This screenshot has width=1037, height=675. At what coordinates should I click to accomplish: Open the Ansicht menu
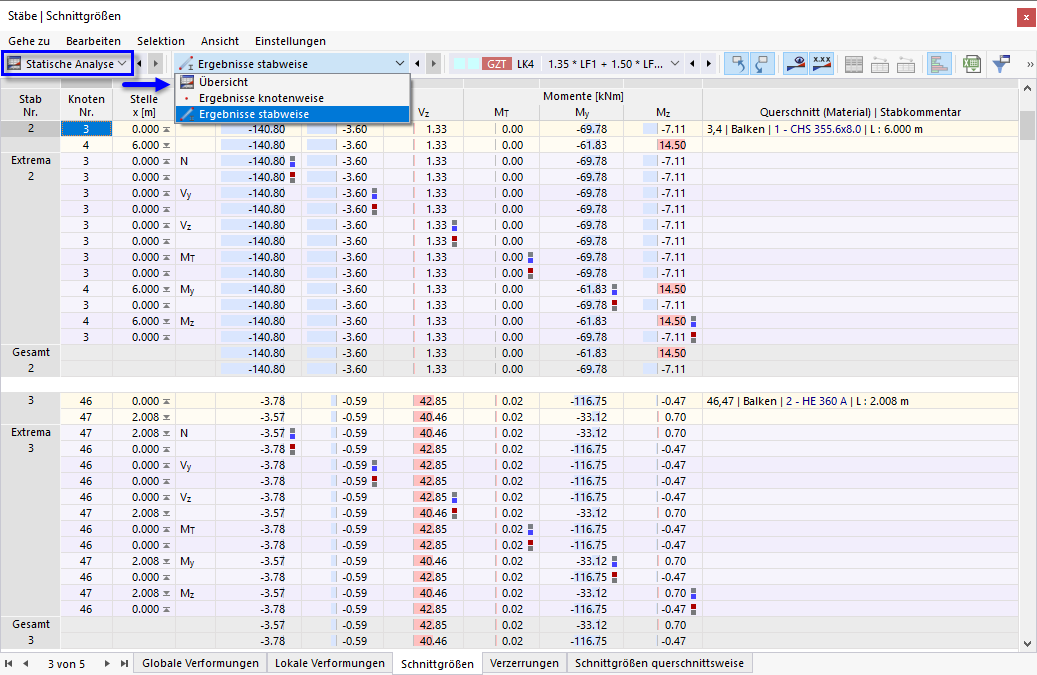[220, 41]
